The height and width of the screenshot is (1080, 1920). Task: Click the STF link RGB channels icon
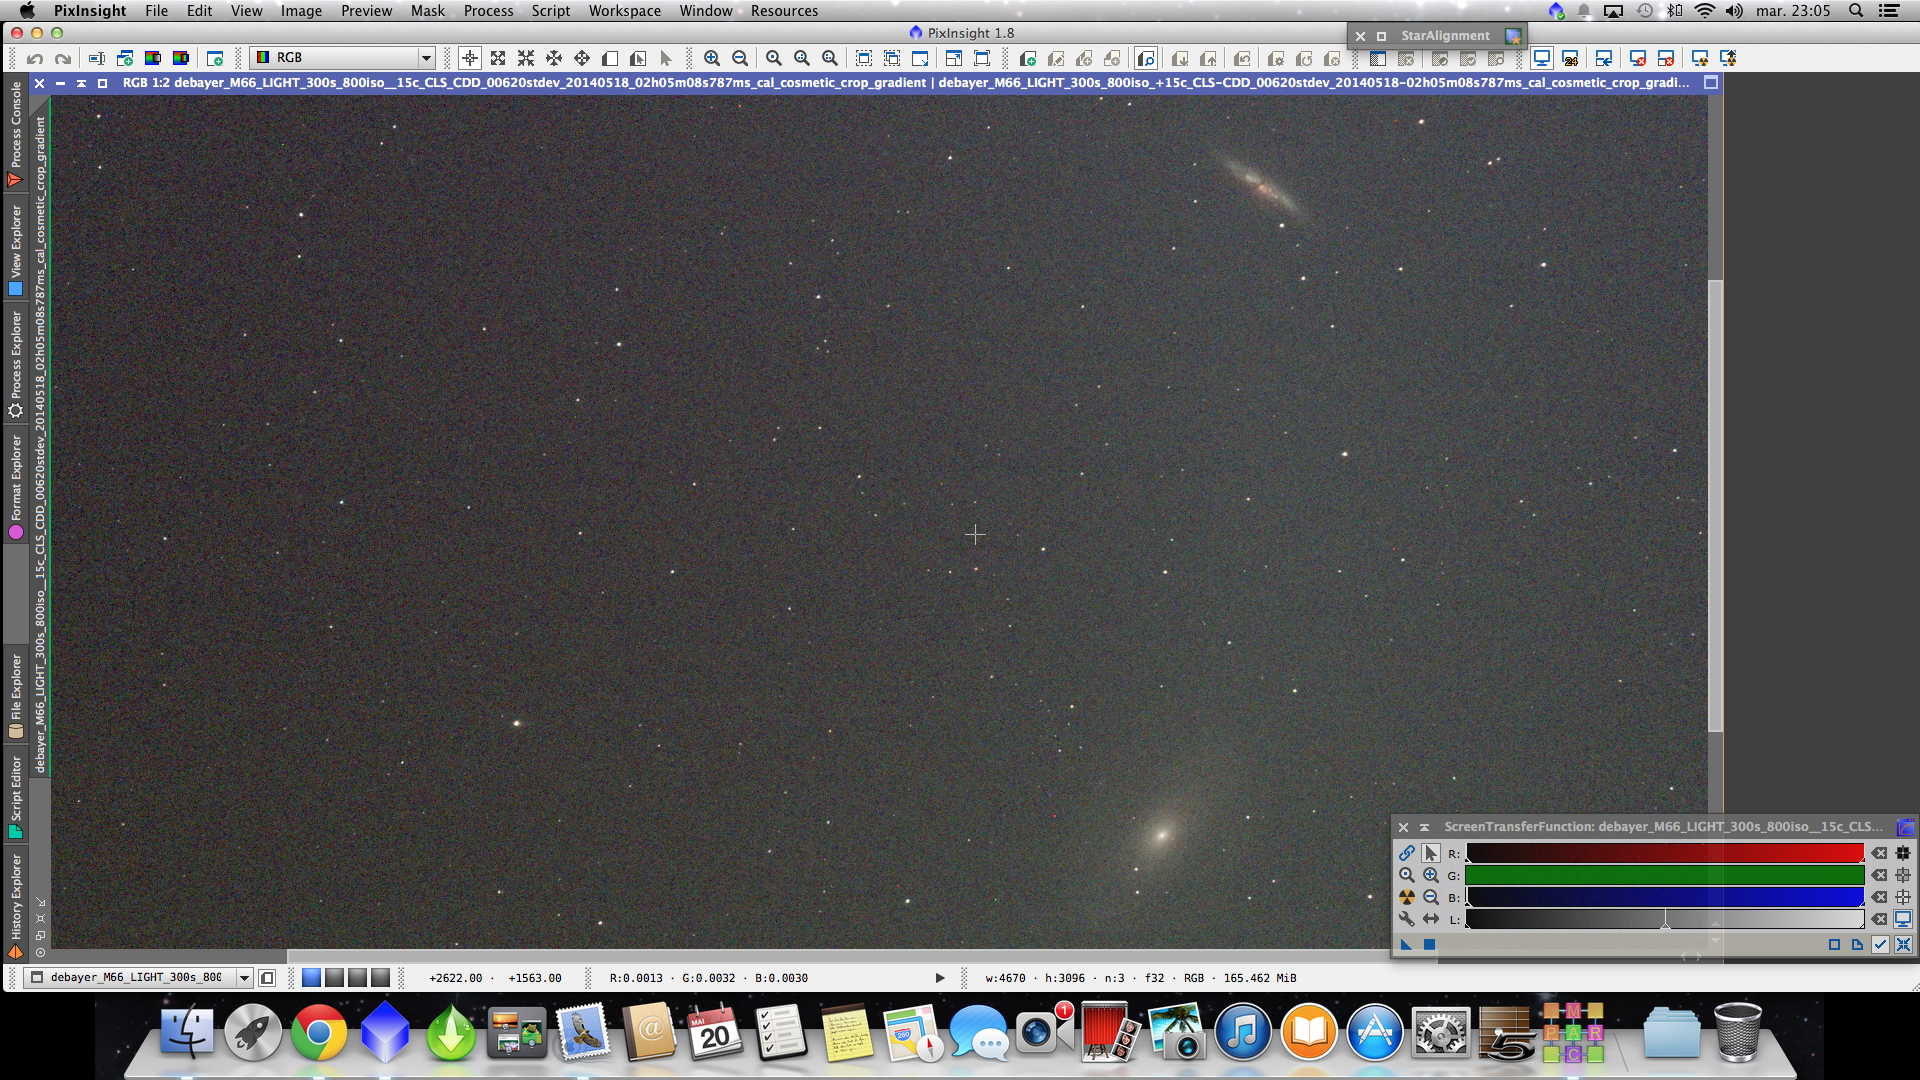coord(1406,853)
